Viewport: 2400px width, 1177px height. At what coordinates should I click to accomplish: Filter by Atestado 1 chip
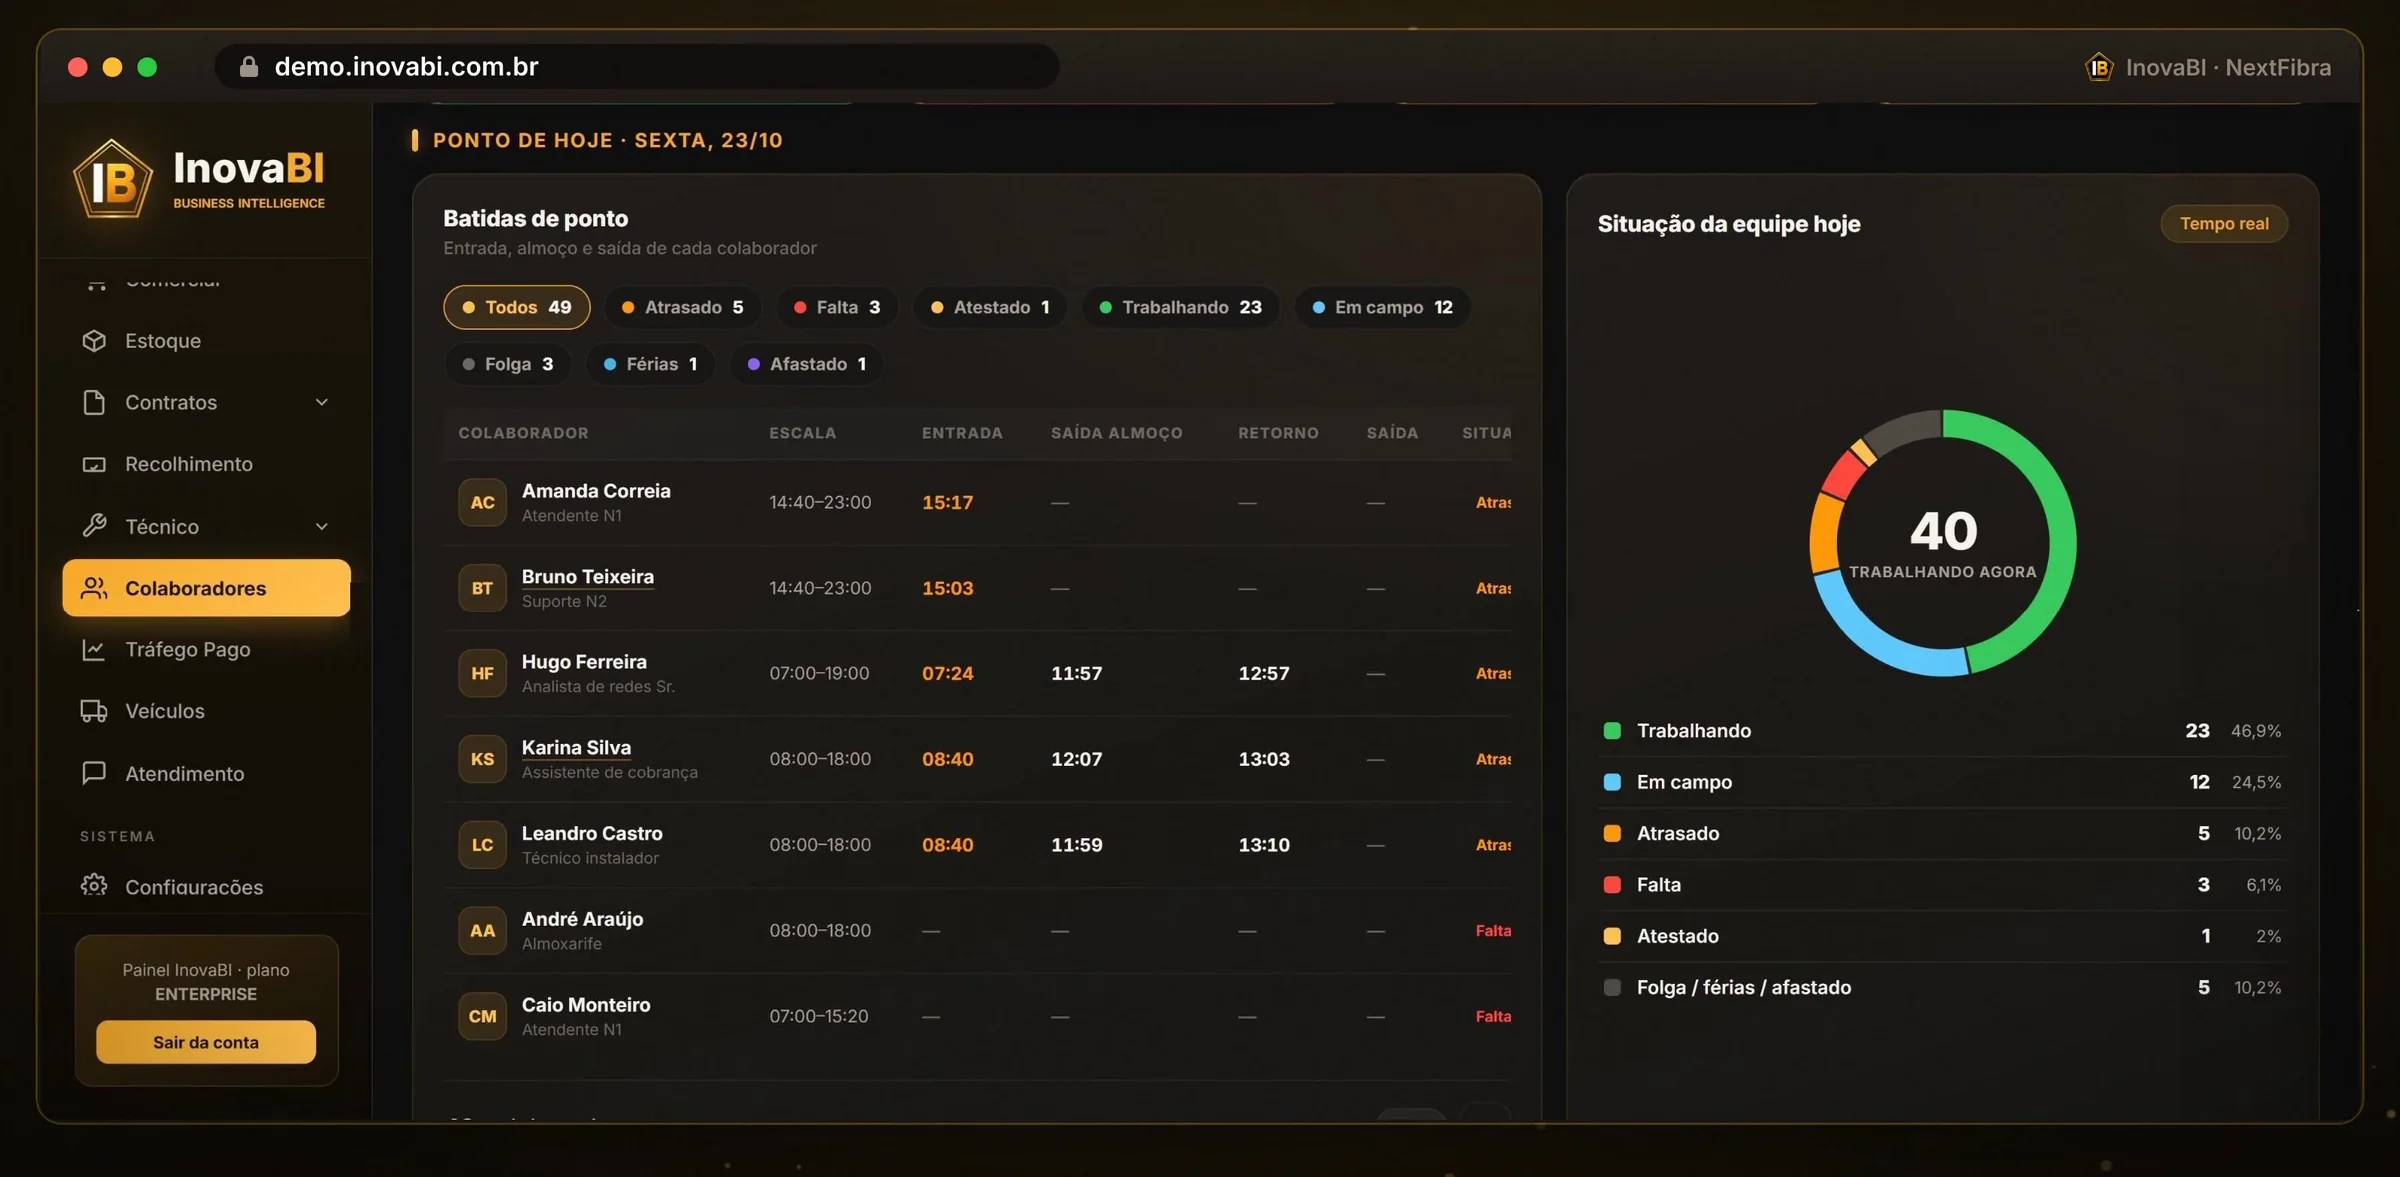pos(990,307)
